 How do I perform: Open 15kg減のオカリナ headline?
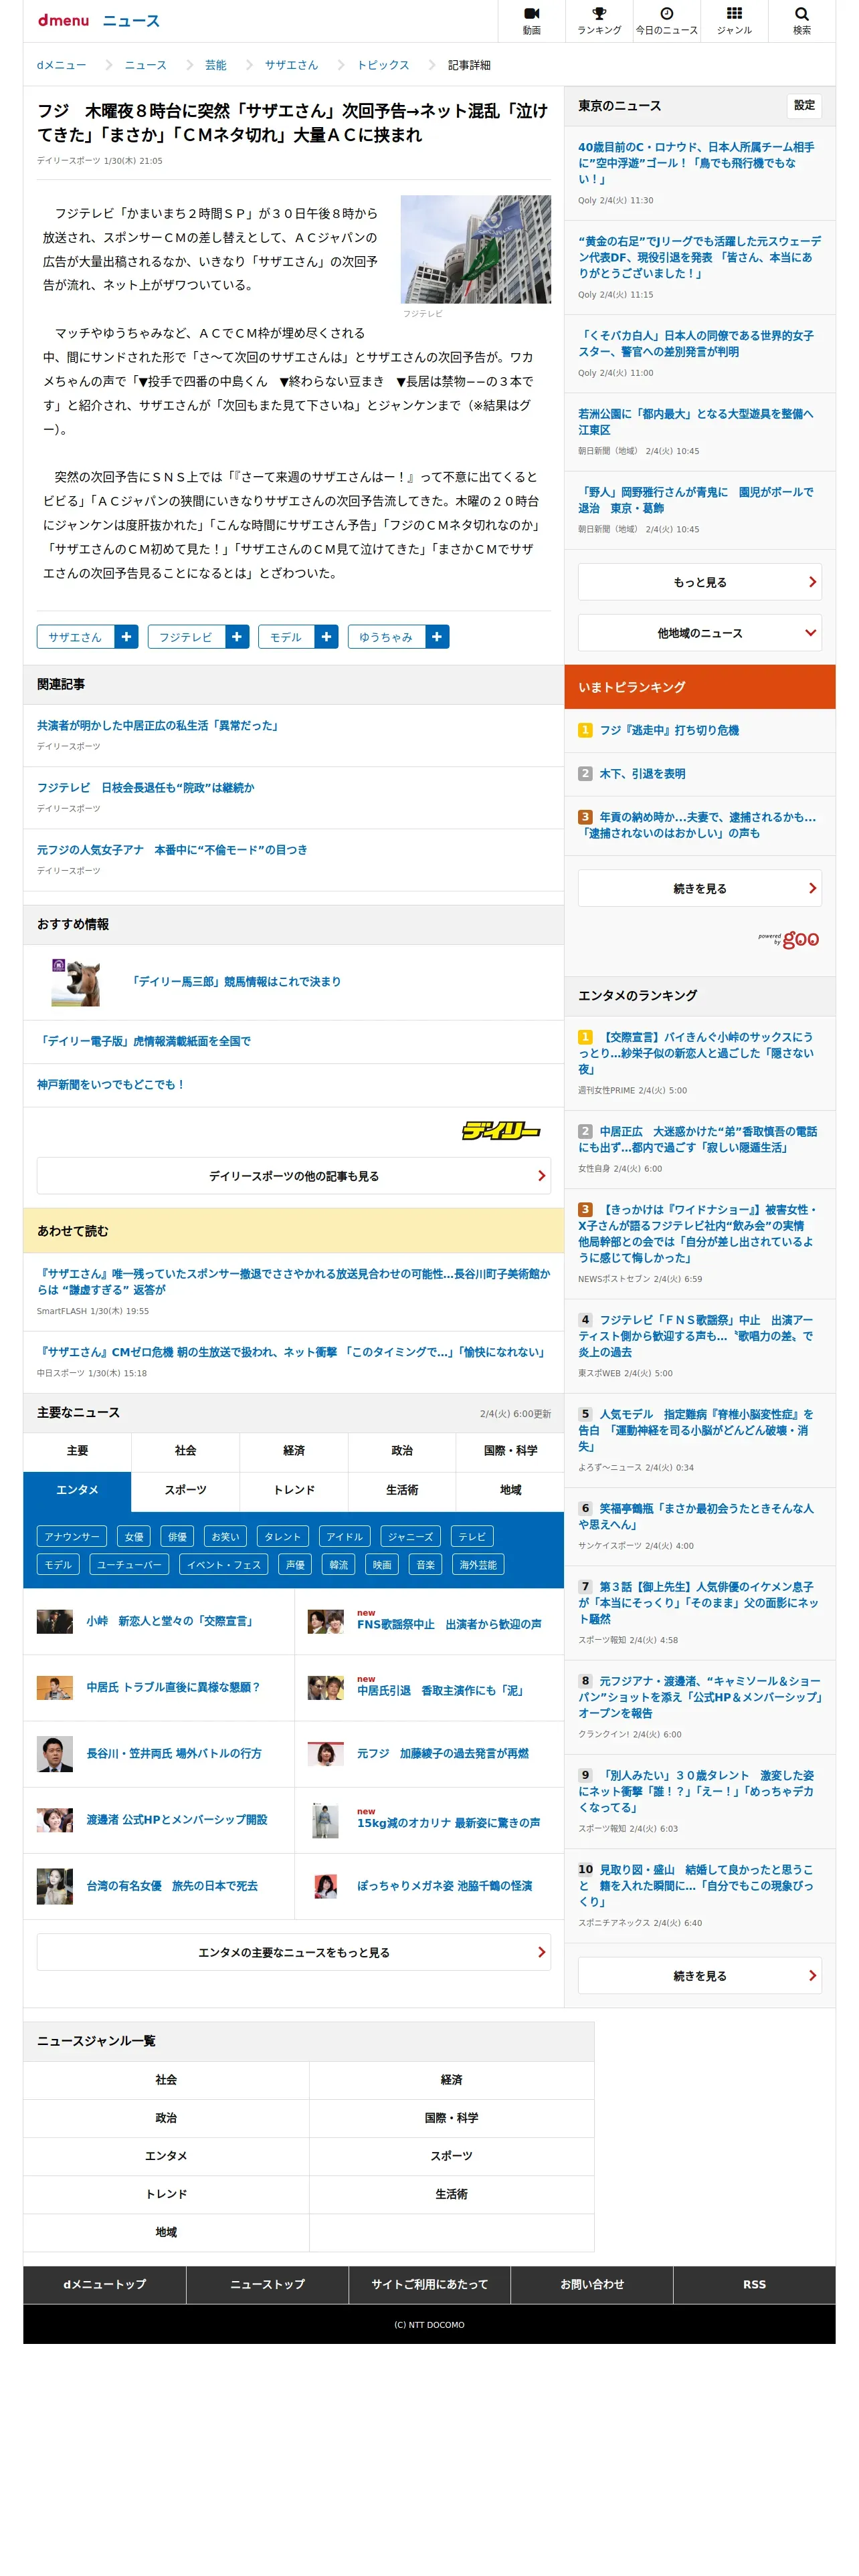pos(448,1822)
